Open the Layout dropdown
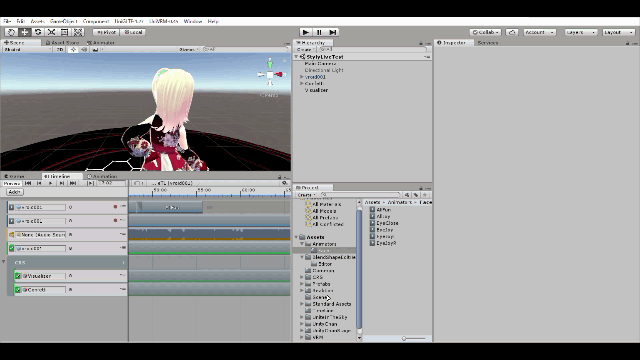Screen dimensions: 640x360 (x=618, y=32)
